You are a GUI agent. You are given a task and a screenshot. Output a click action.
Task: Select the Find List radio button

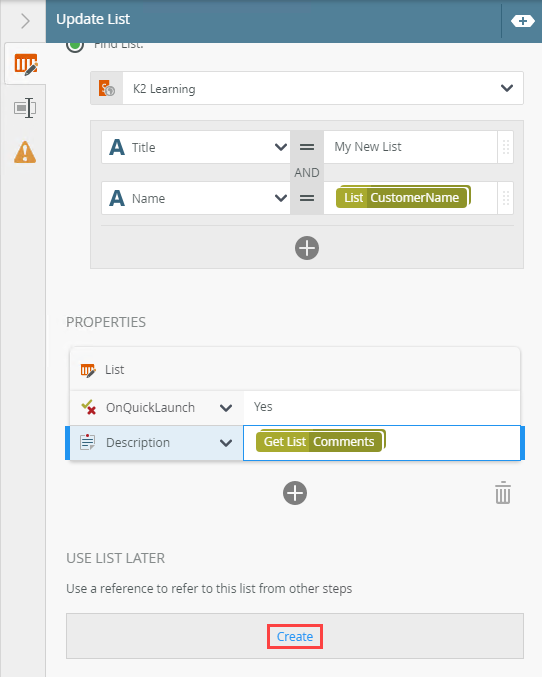[75, 45]
